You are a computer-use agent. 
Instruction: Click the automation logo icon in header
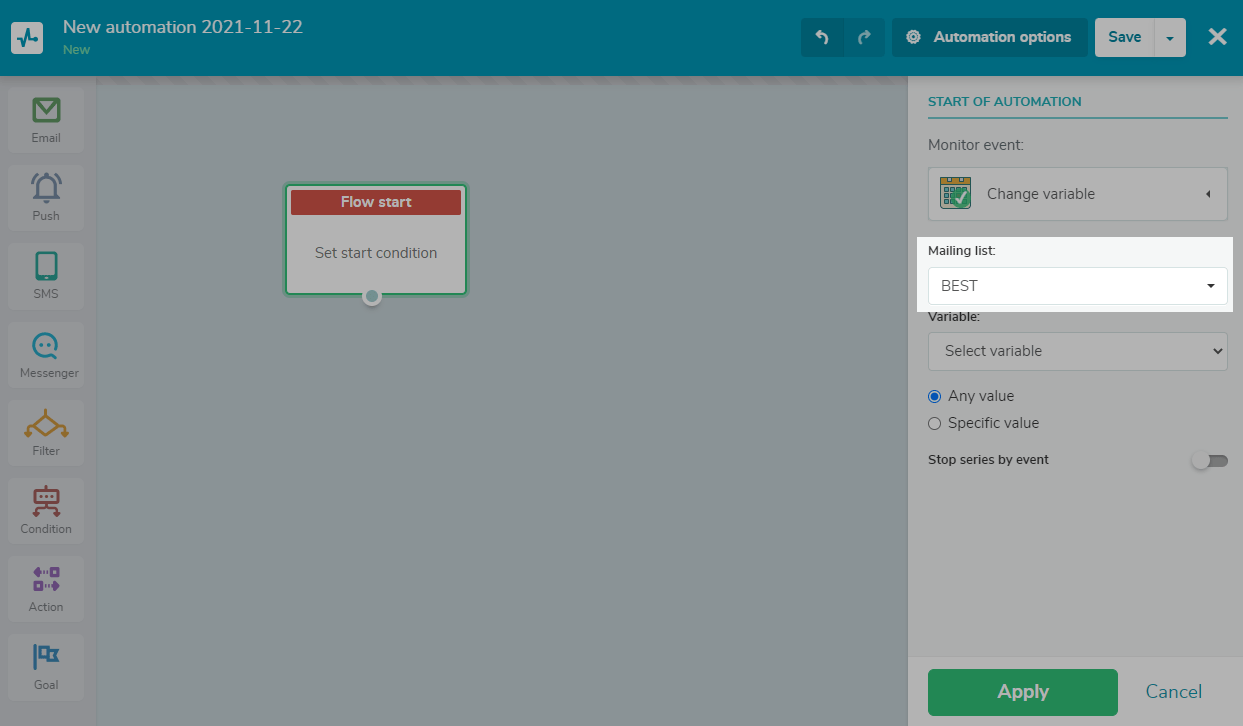tap(28, 37)
